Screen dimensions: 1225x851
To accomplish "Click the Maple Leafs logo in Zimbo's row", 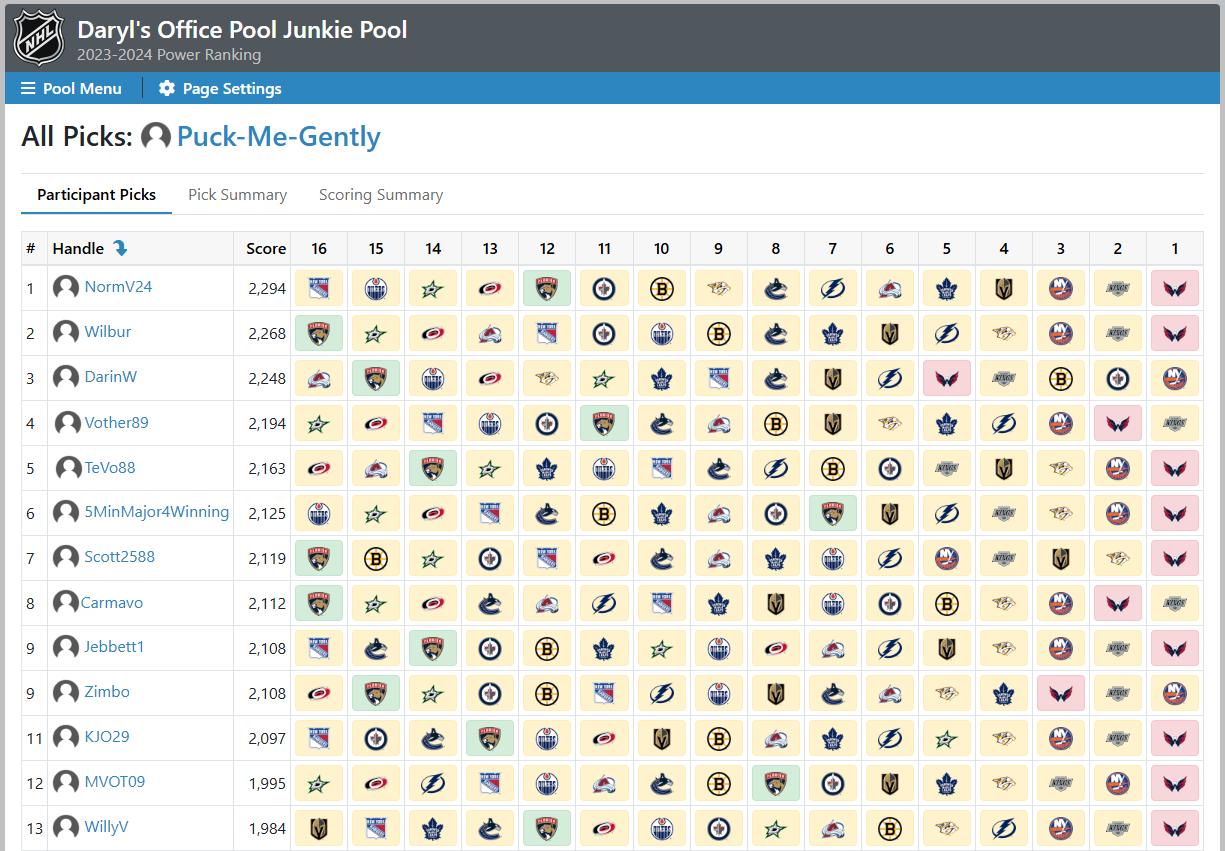I will (x=1004, y=693).
